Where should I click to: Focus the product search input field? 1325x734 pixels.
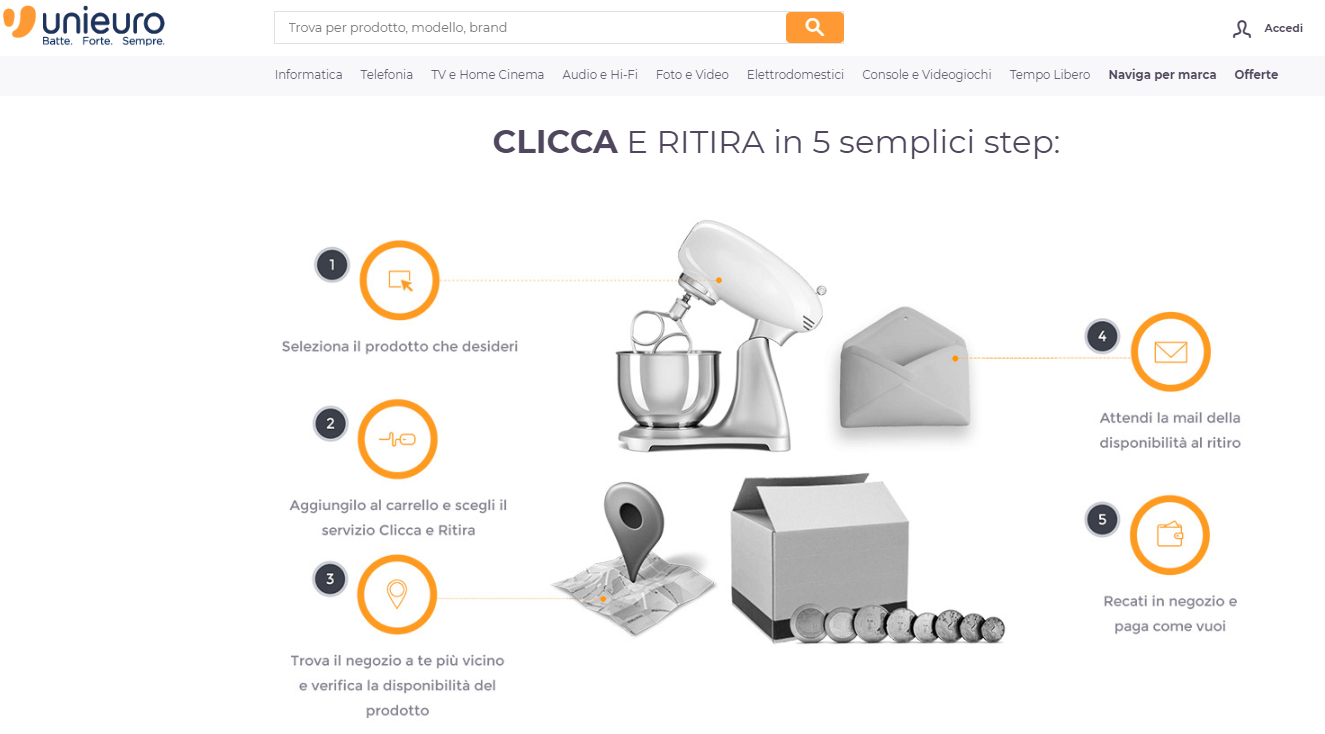[530, 27]
